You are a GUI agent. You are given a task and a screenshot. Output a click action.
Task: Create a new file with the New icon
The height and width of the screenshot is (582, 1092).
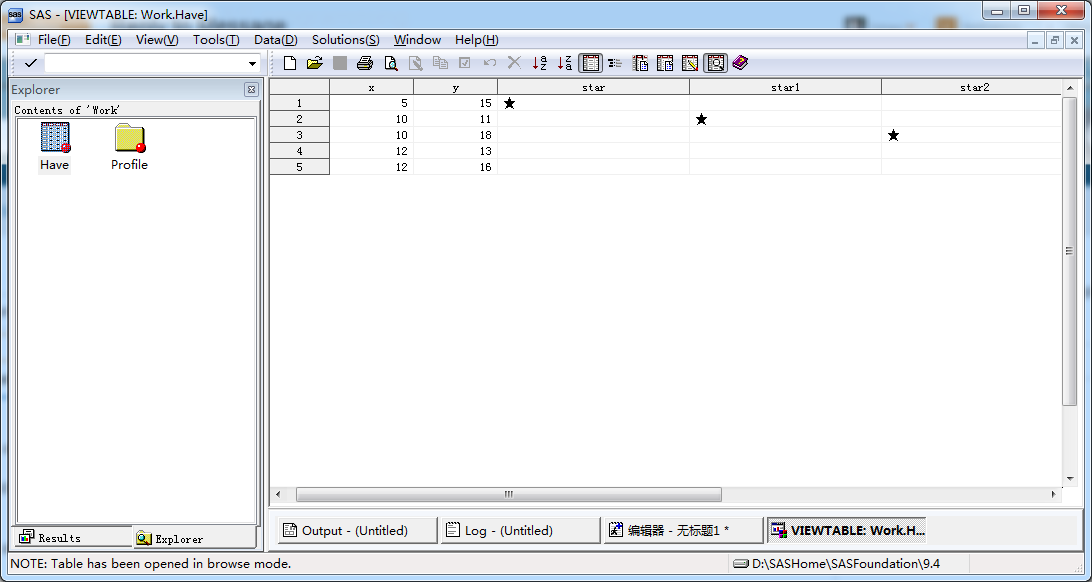289,62
